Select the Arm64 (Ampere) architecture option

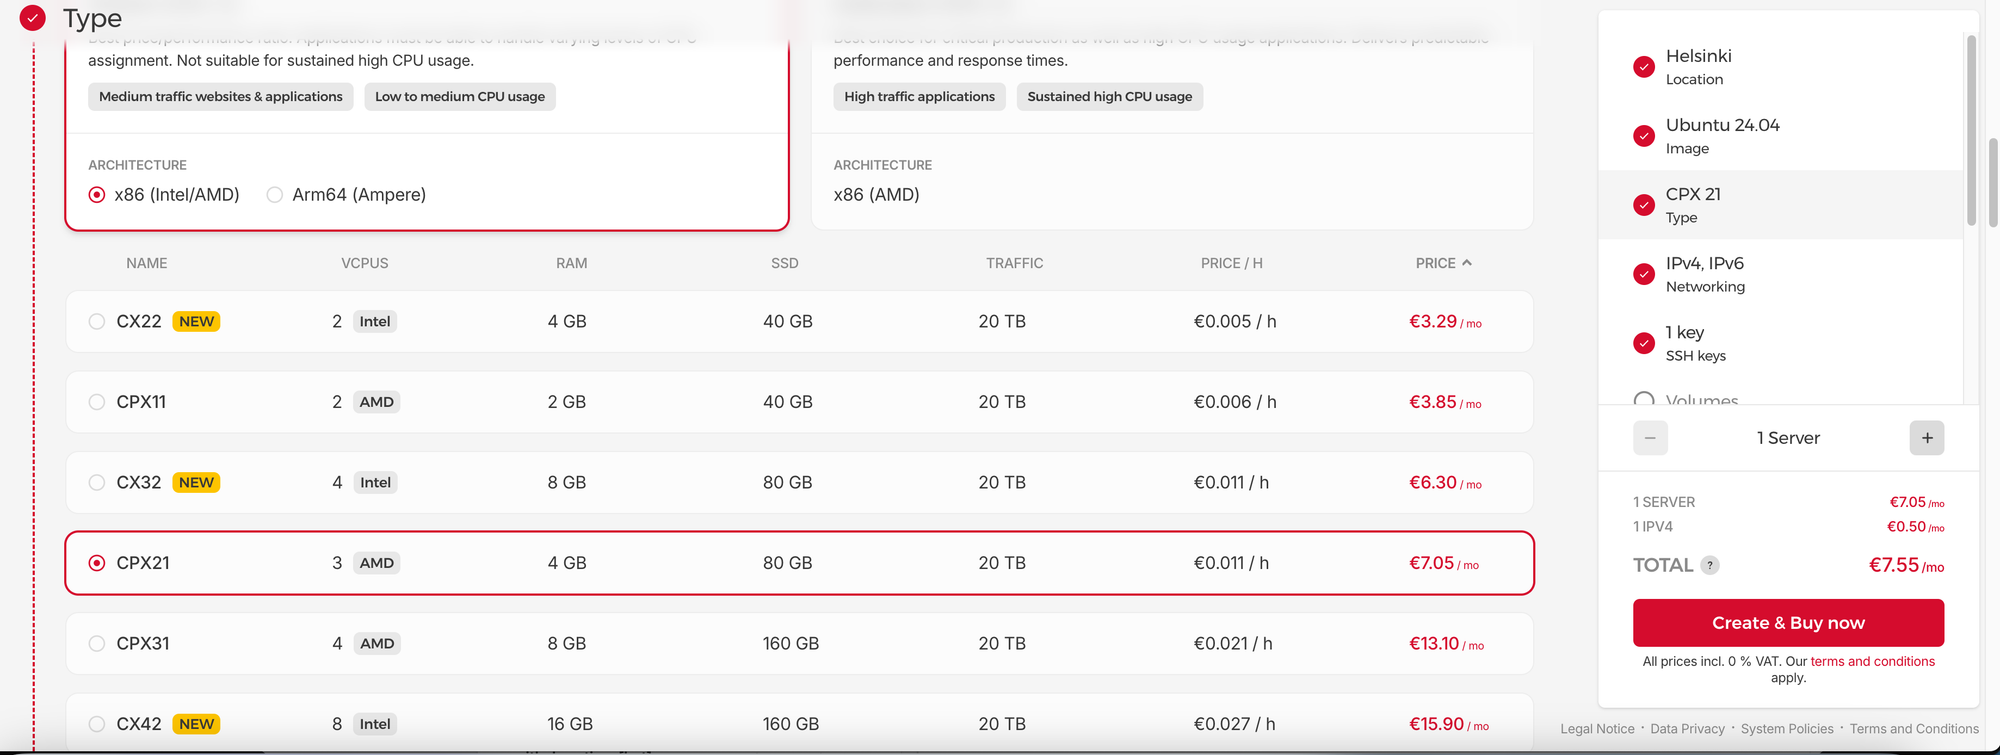[275, 195]
